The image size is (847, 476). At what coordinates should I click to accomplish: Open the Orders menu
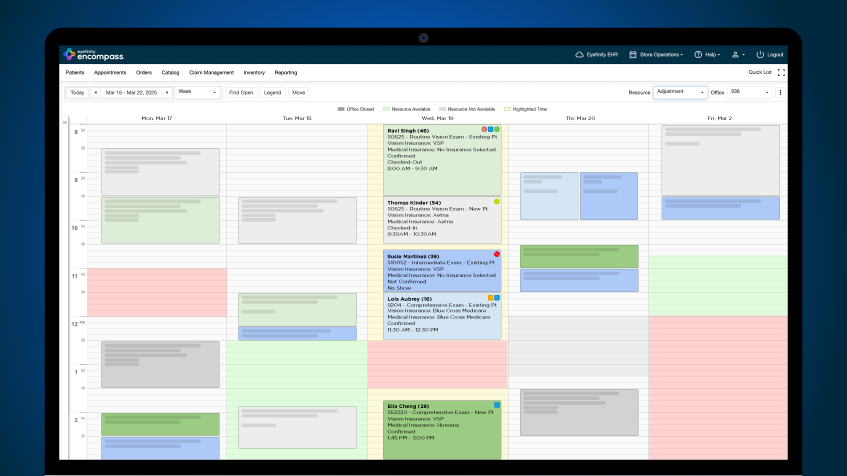(x=144, y=72)
